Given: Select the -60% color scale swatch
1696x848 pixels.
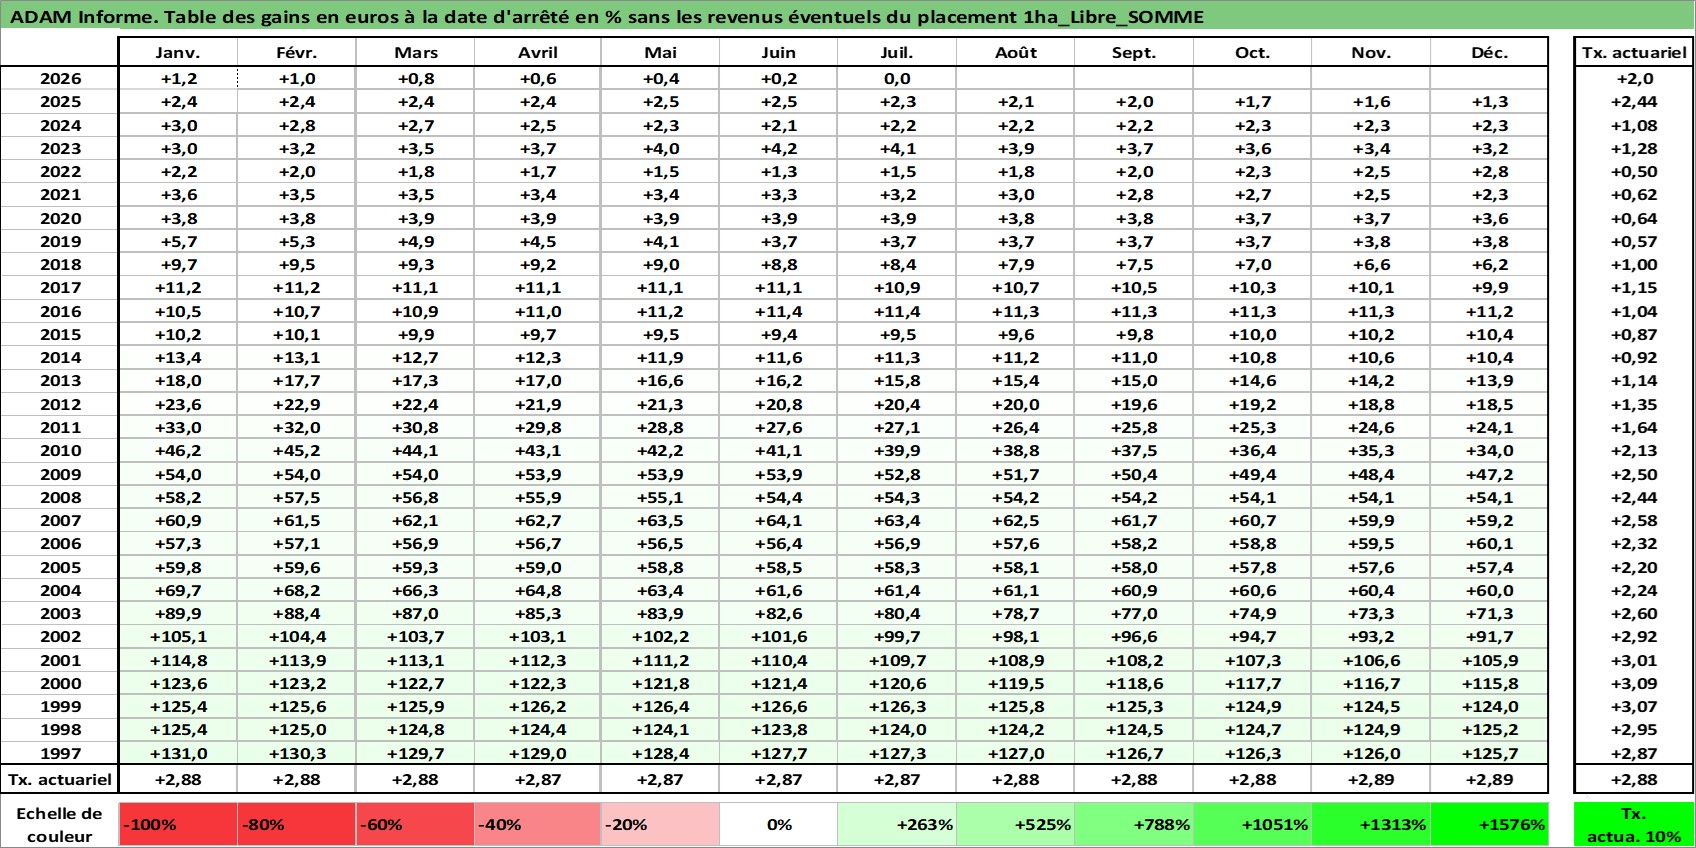Looking at the screenshot, I should (x=415, y=824).
